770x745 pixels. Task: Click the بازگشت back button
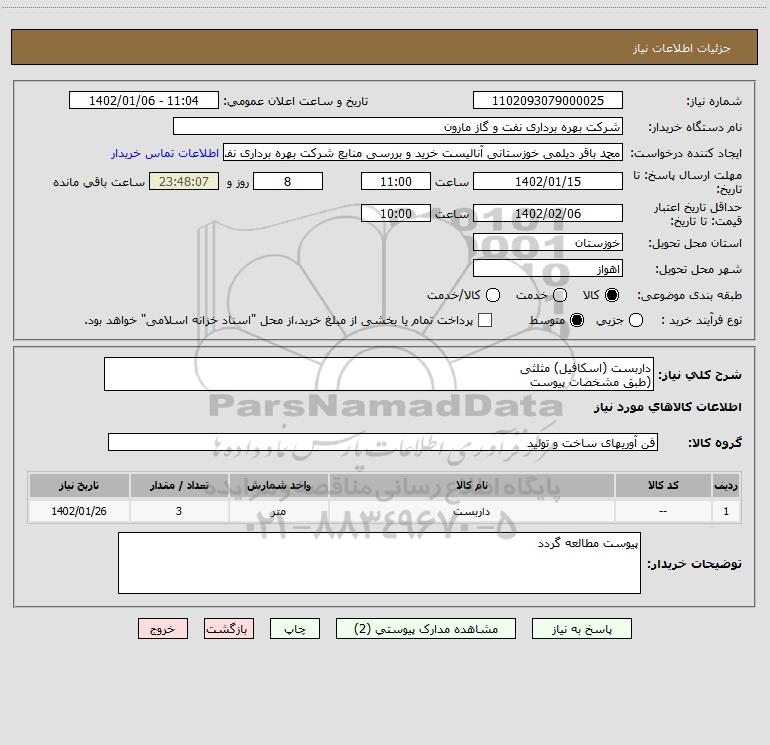(x=229, y=629)
